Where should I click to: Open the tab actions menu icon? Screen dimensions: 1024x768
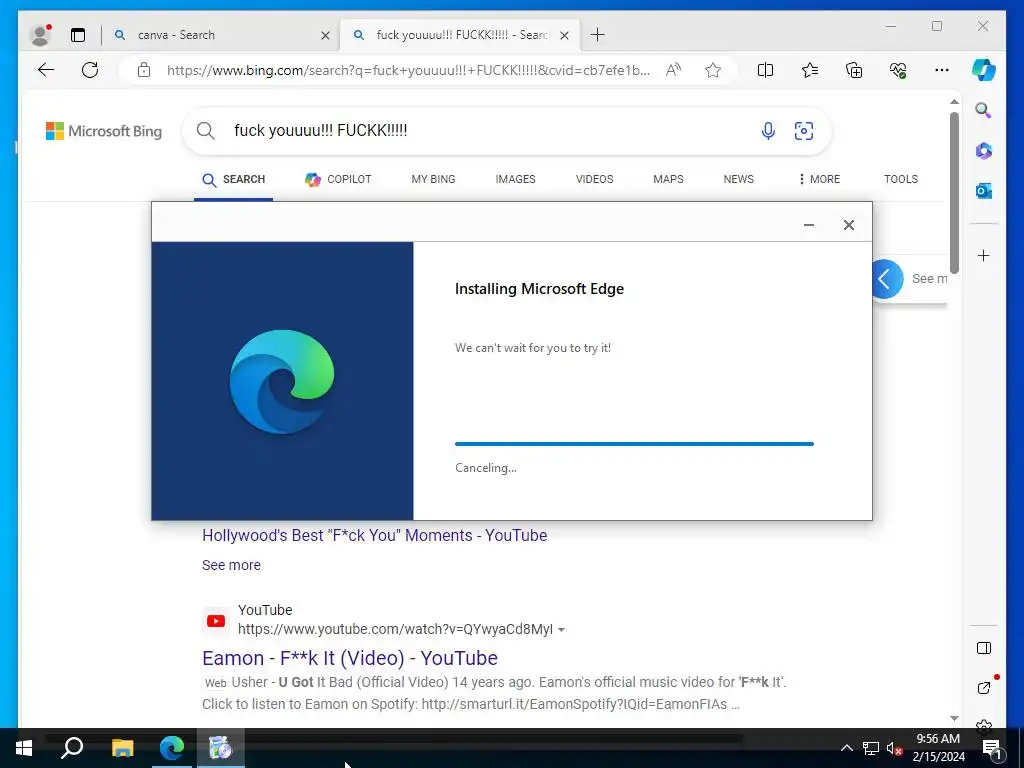tap(78, 35)
